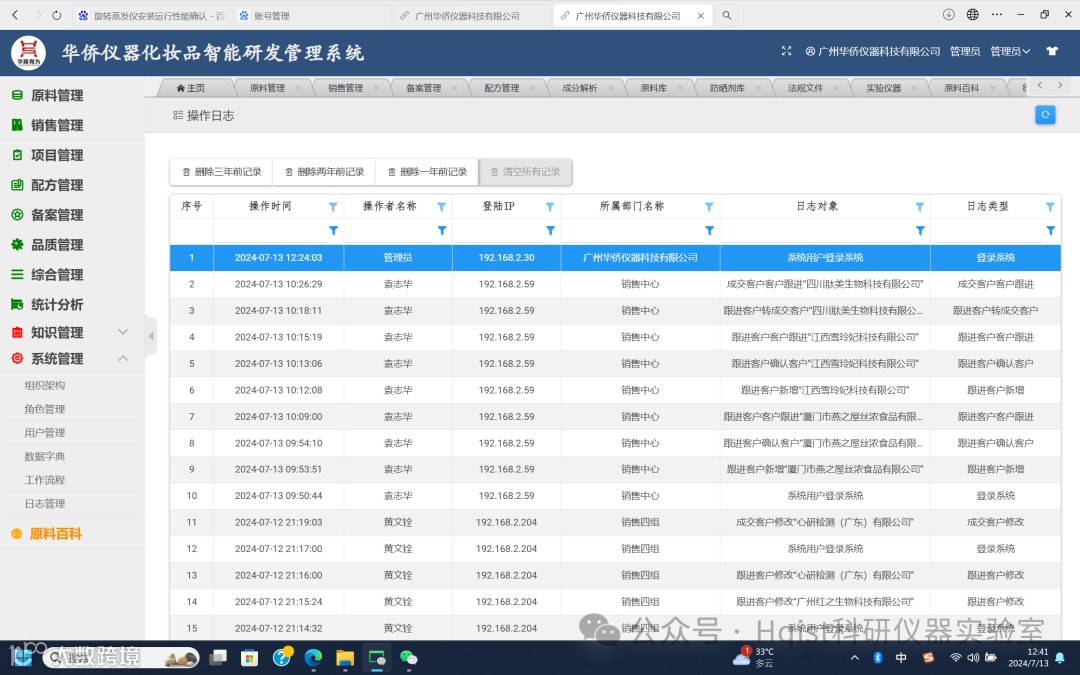
Task: Switch to the 主页 tab
Action: point(191,88)
